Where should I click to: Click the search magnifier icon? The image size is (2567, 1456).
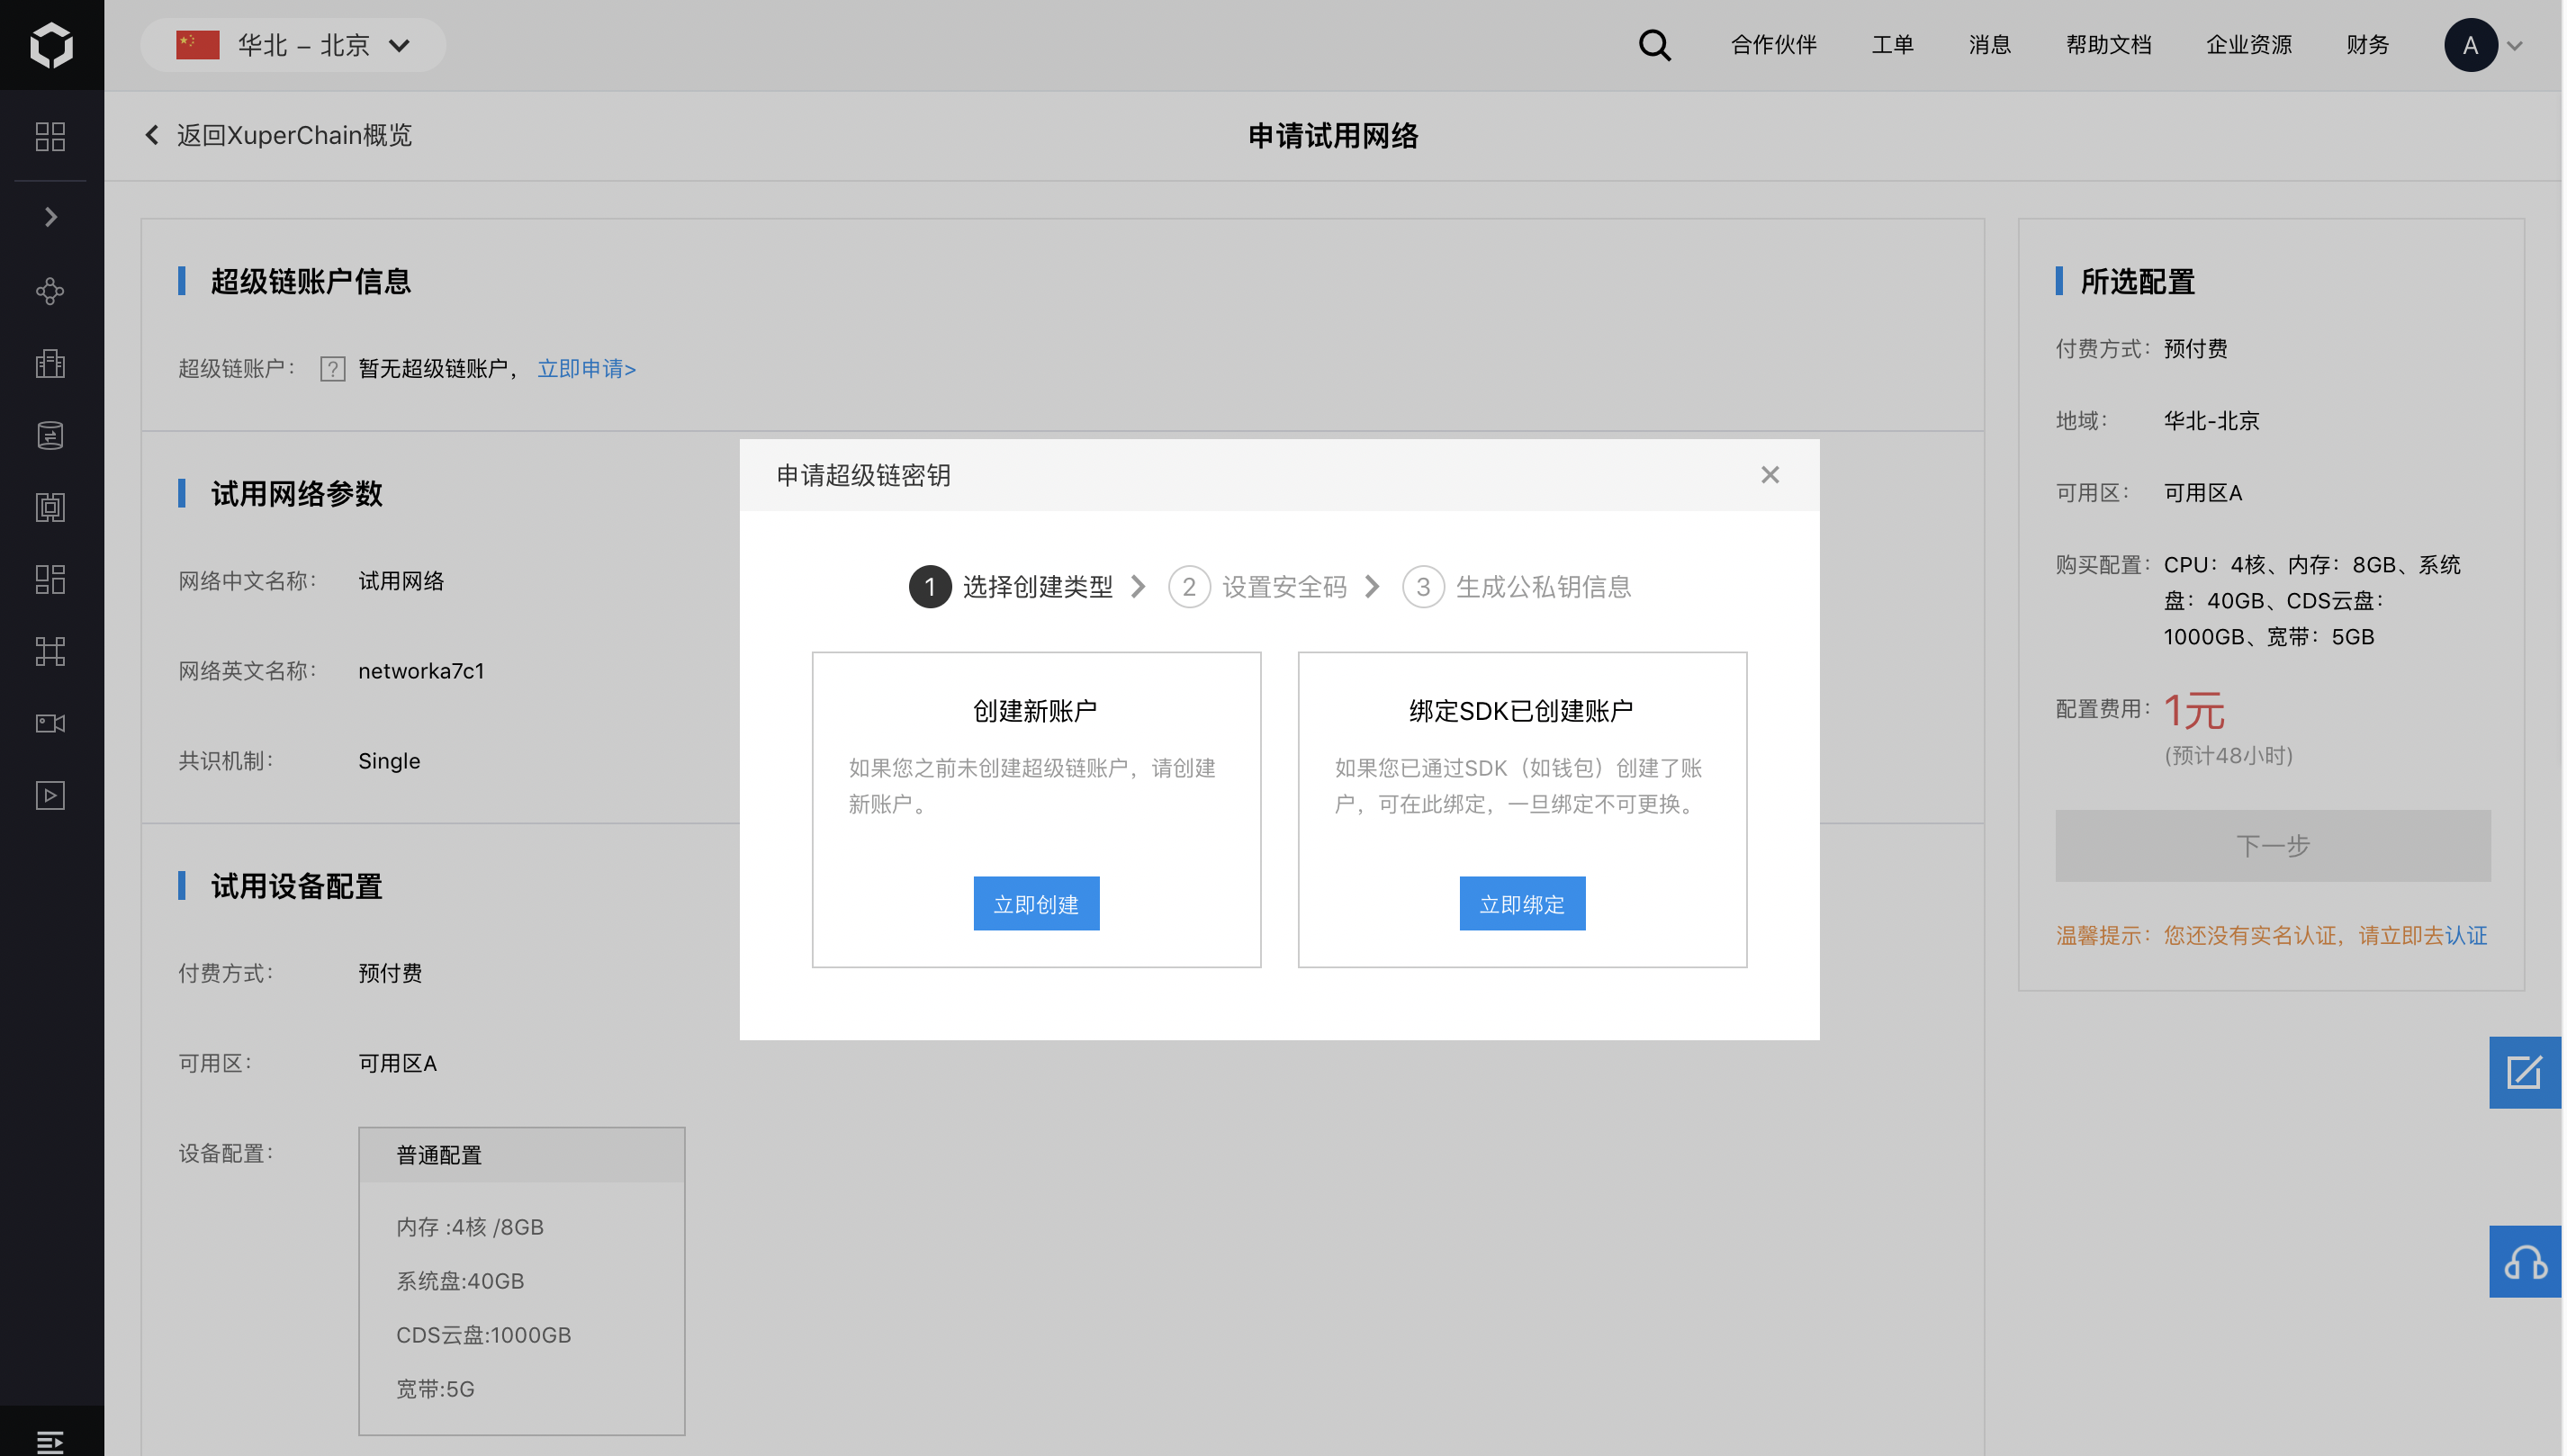click(1654, 45)
